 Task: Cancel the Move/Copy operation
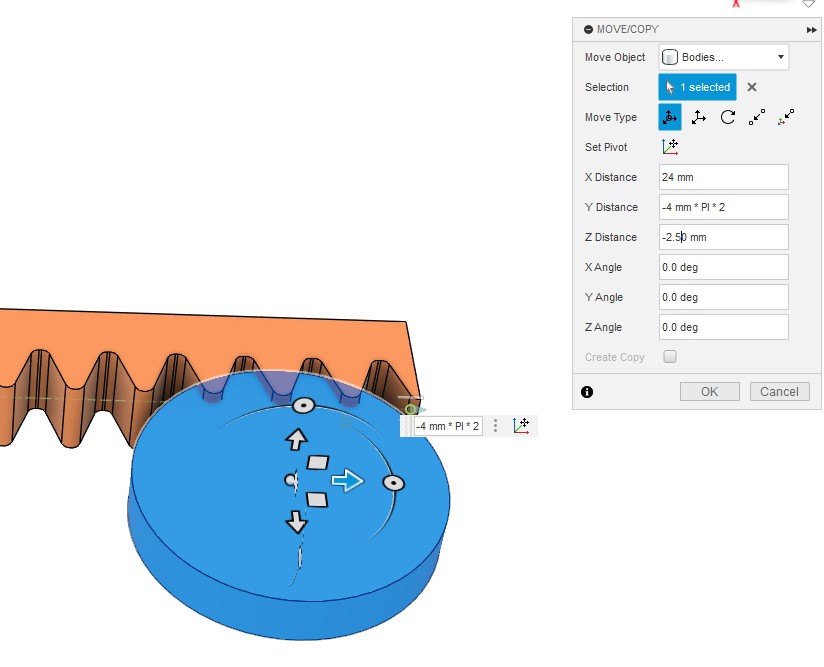[x=778, y=392]
